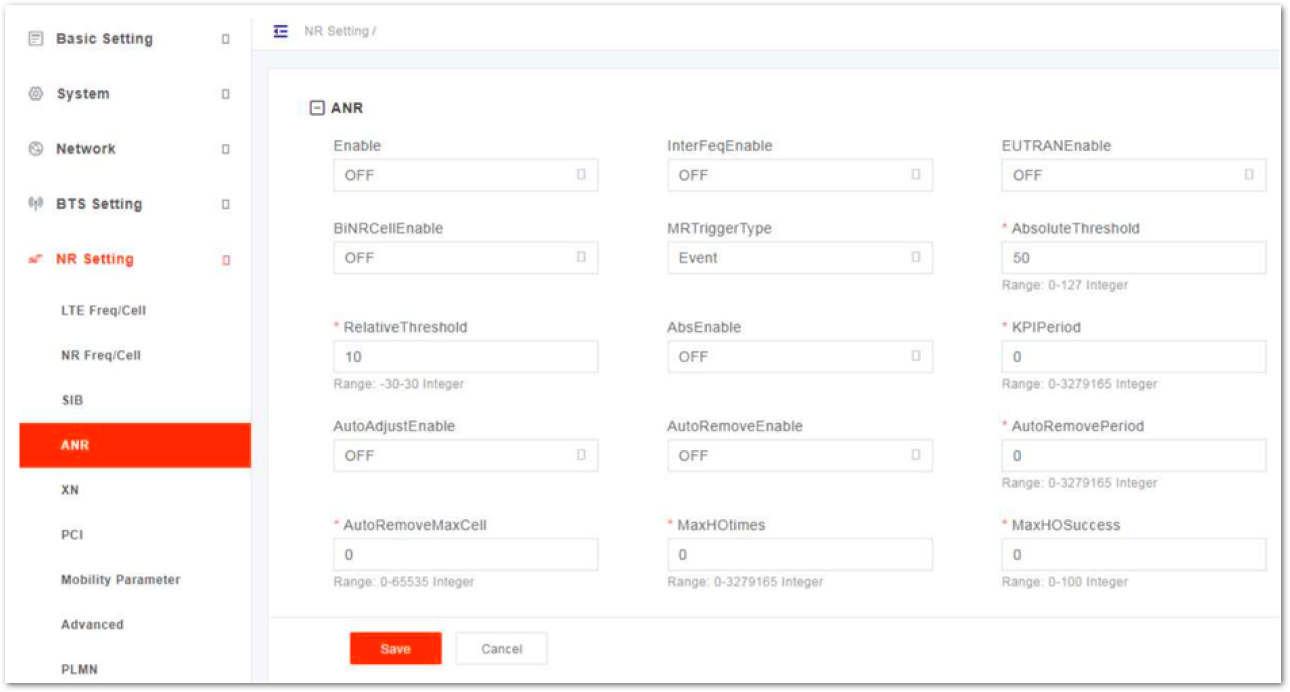Edit the MaxHOtimes field
The image size is (1290, 692).
click(x=800, y=555)
